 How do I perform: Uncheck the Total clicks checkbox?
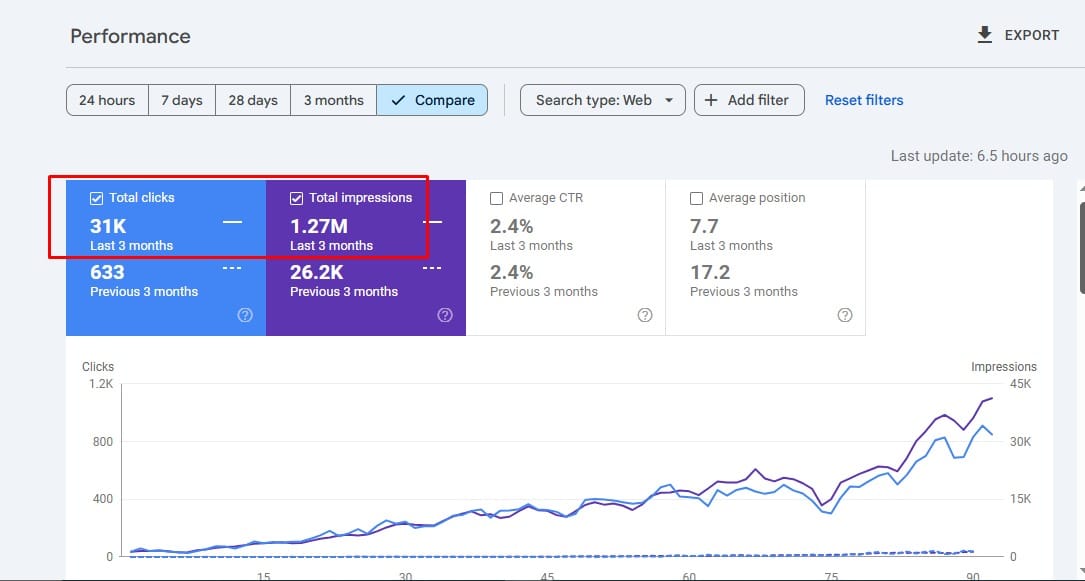[x=97, y=198]
